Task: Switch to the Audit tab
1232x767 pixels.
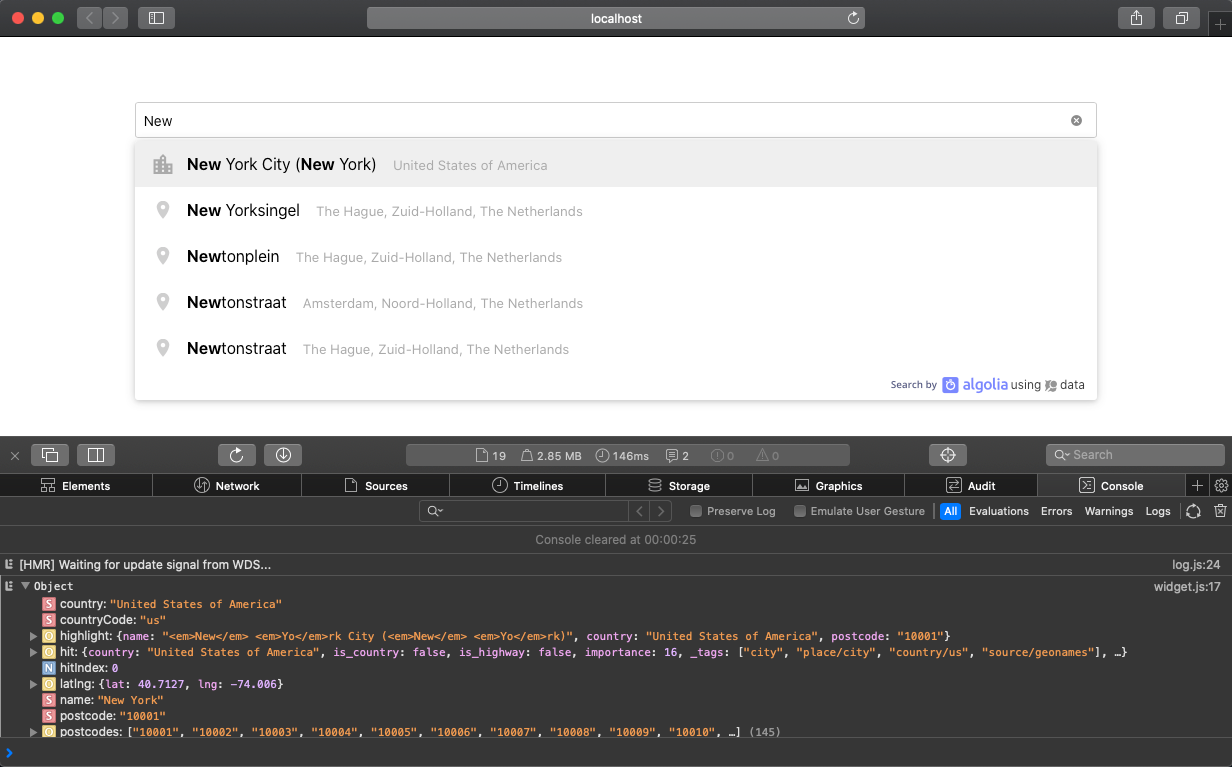Action: click(x=970, y=485)
